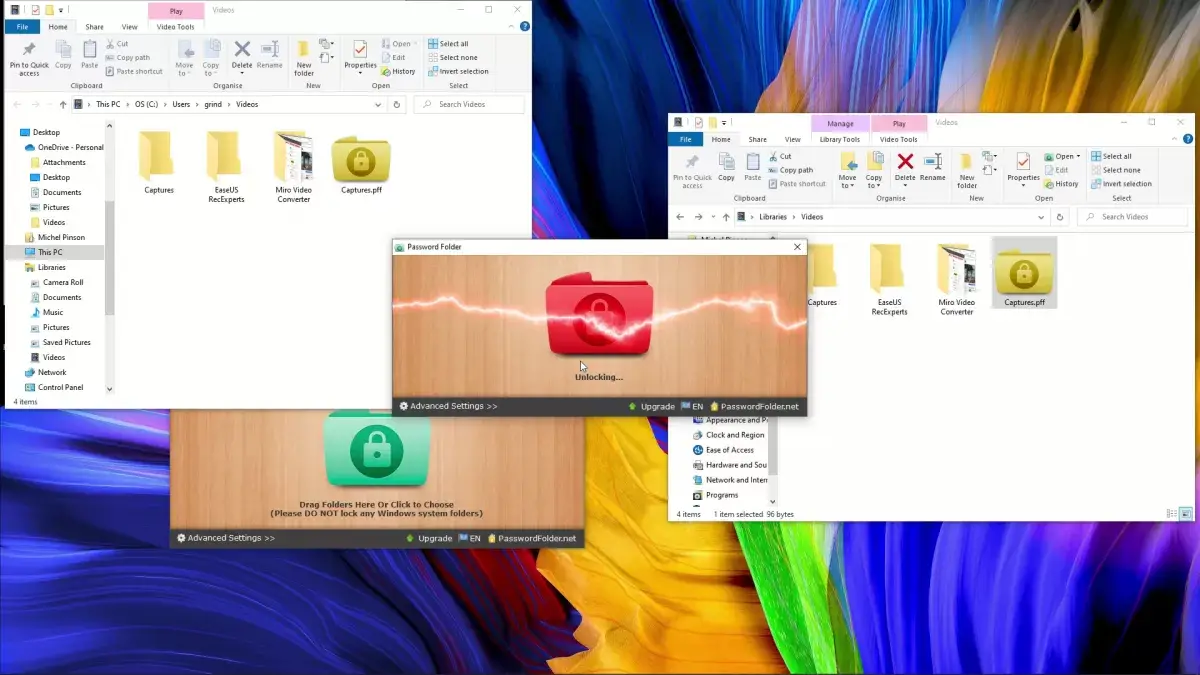Select Camera Roll in left navigation tree

[56, 282]
